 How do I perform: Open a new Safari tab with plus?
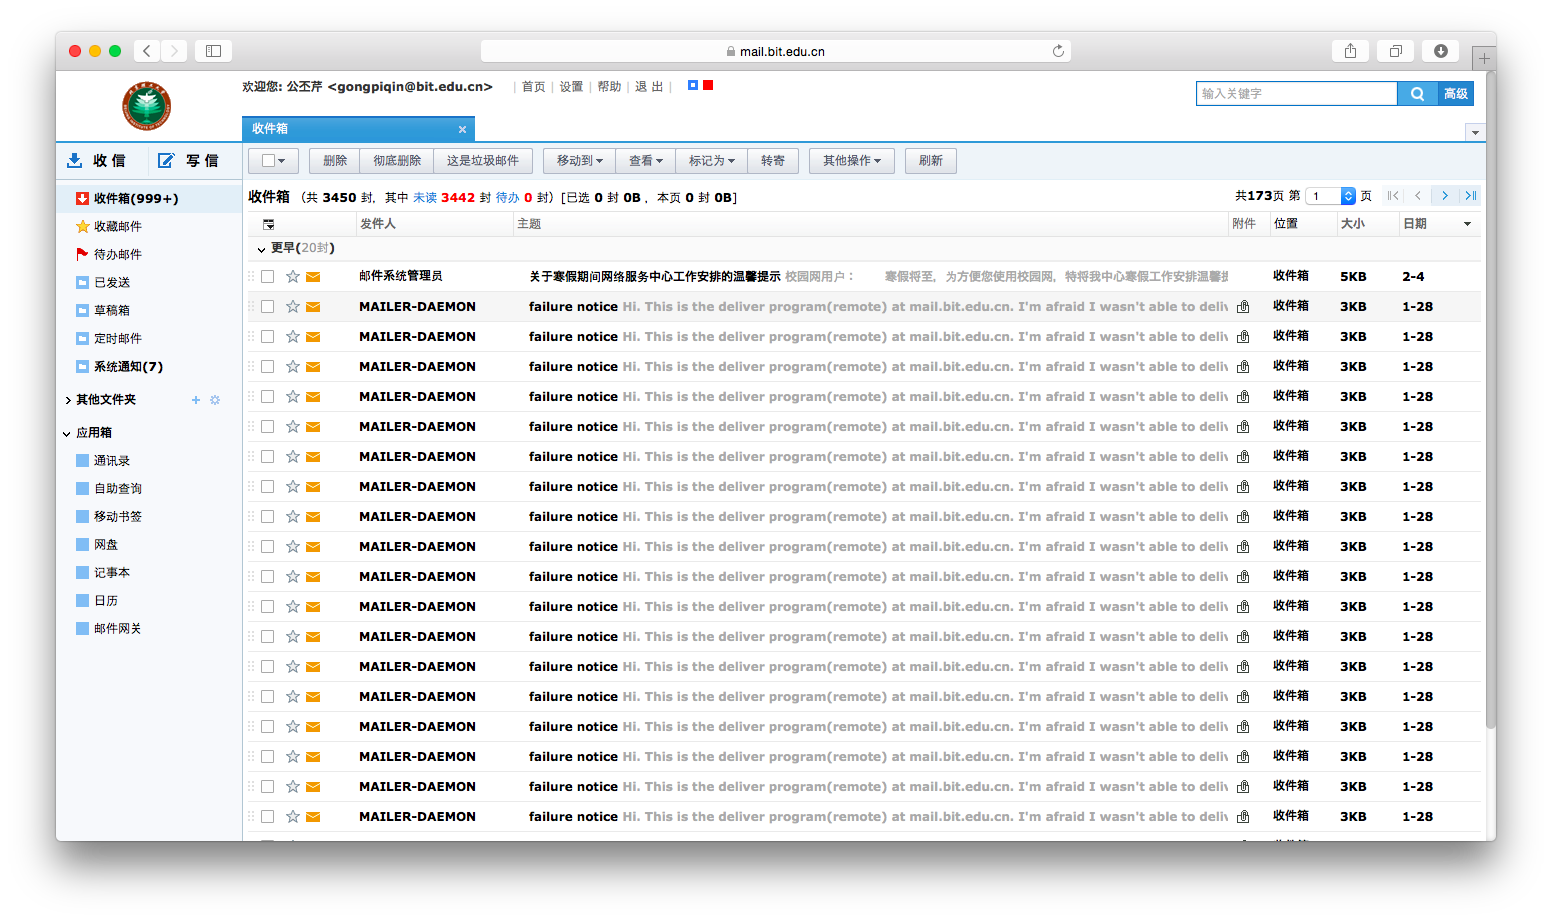(1484, 59)
